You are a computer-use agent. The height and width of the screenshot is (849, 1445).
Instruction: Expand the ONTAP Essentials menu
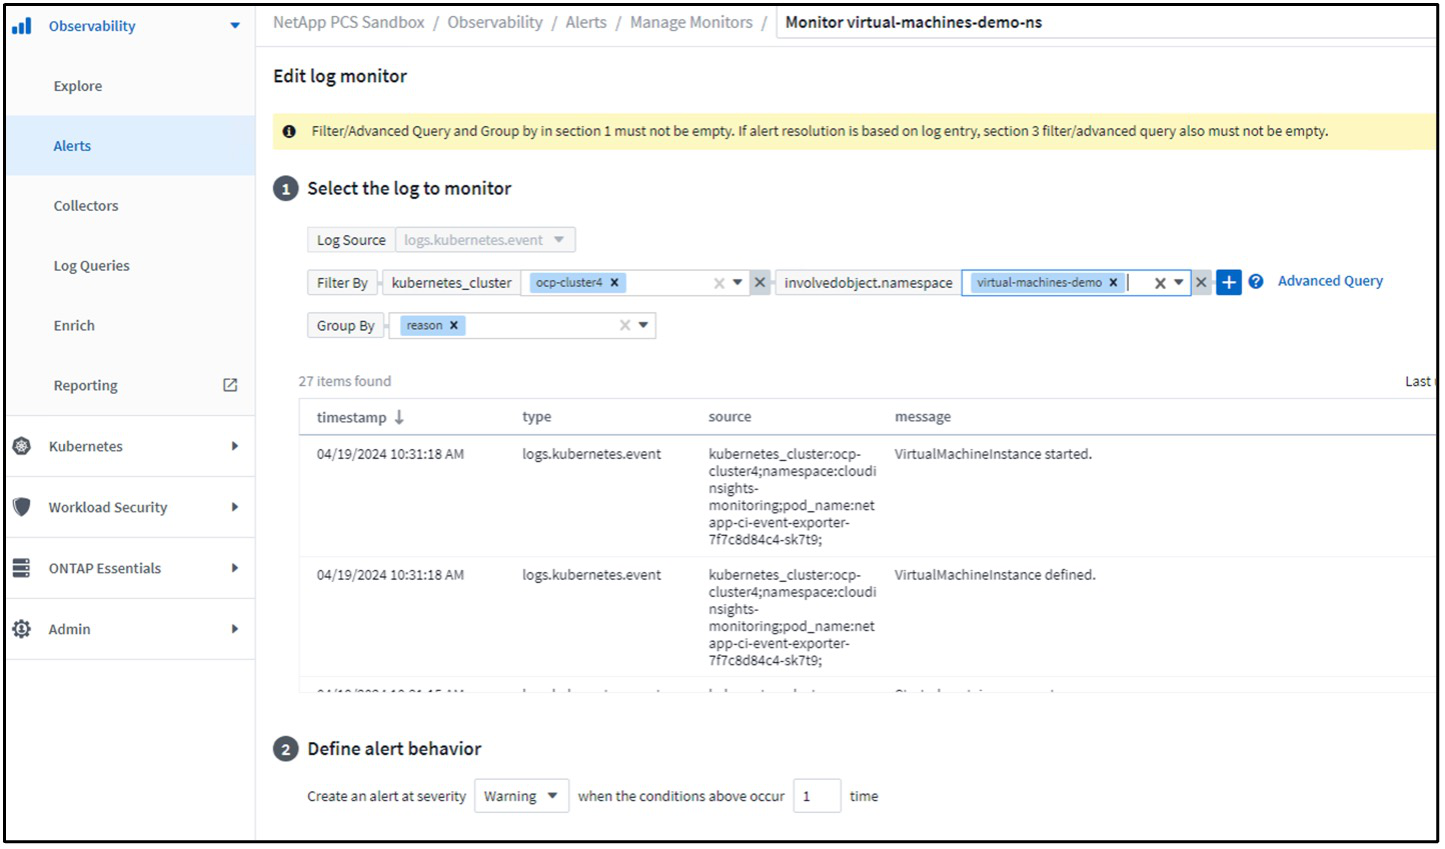point(234,568)
